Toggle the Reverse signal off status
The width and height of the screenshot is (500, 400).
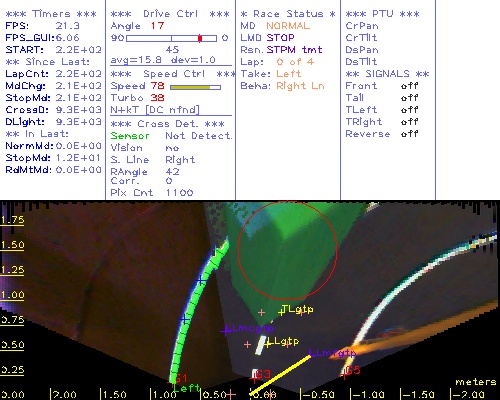pos(410,134)
